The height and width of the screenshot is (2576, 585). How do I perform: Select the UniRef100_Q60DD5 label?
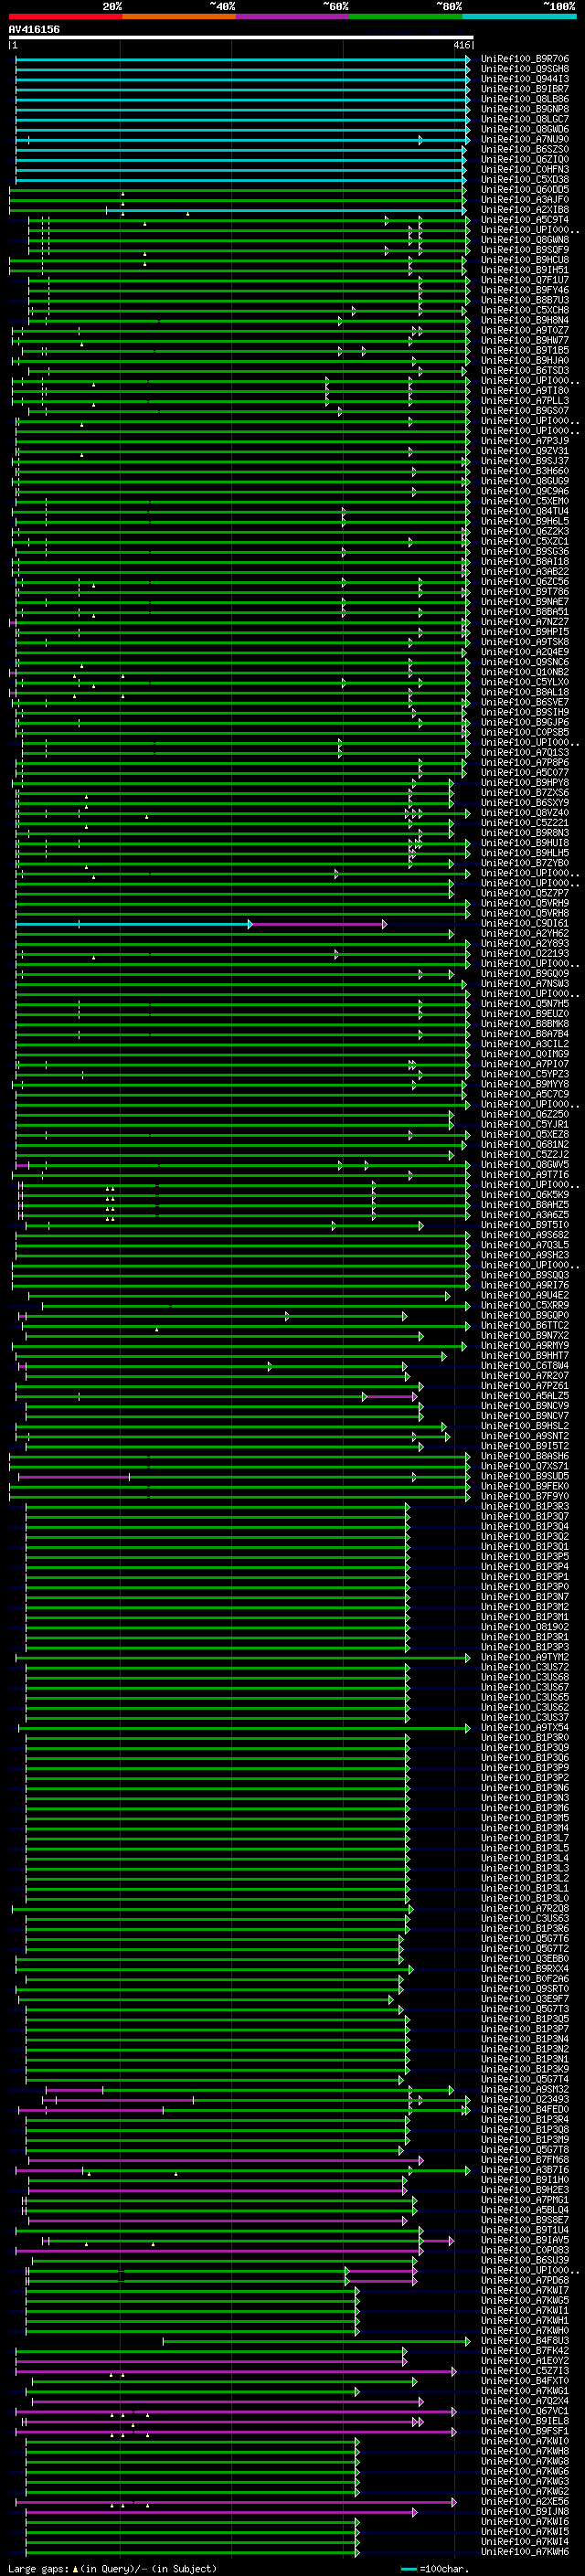click(524, 189)
